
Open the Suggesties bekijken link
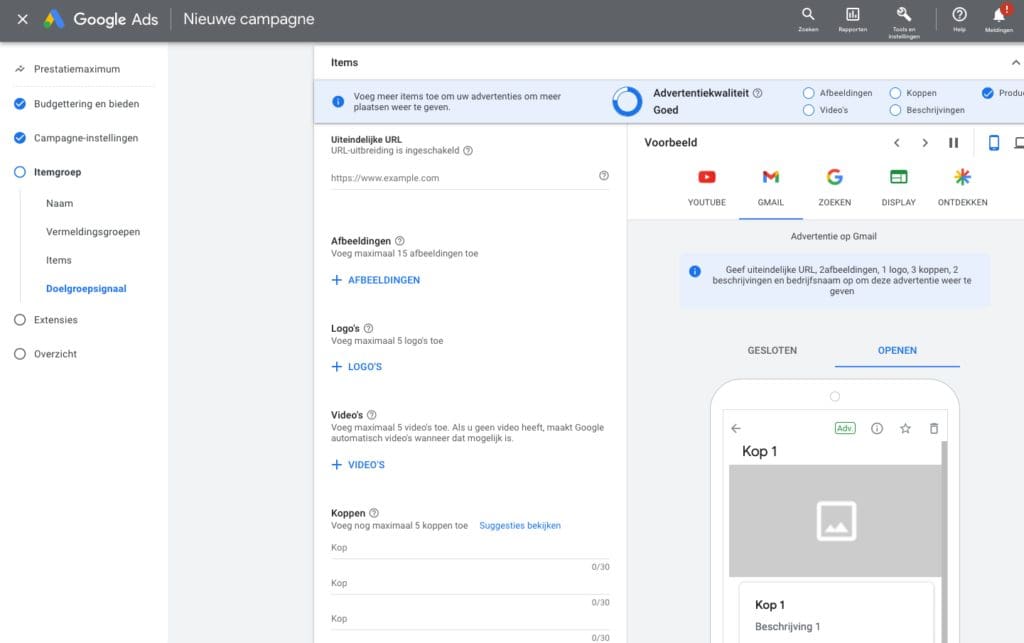pos(520,525)
